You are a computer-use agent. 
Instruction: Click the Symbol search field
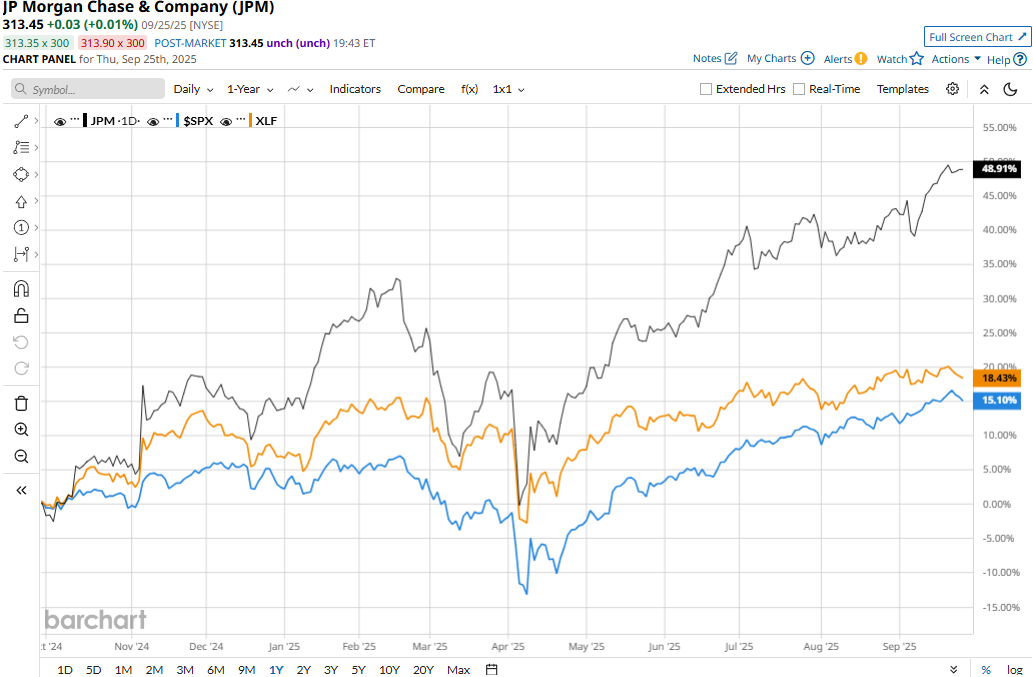(x=88, y=89)
